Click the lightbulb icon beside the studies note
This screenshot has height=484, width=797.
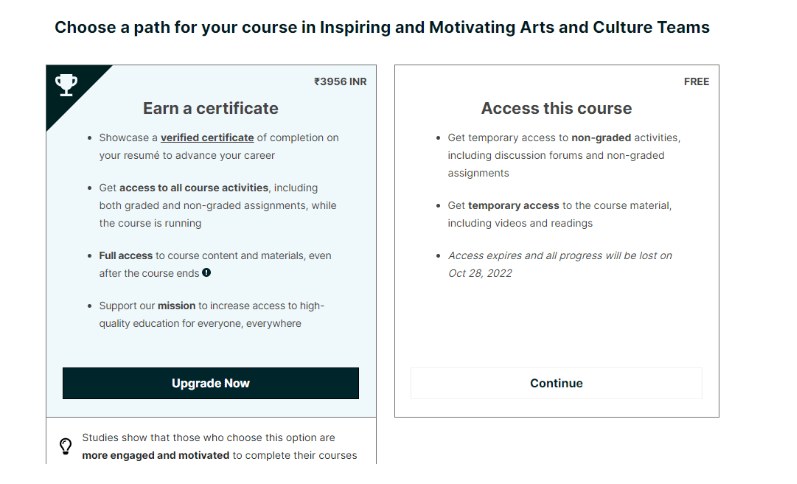coord(66,446)
